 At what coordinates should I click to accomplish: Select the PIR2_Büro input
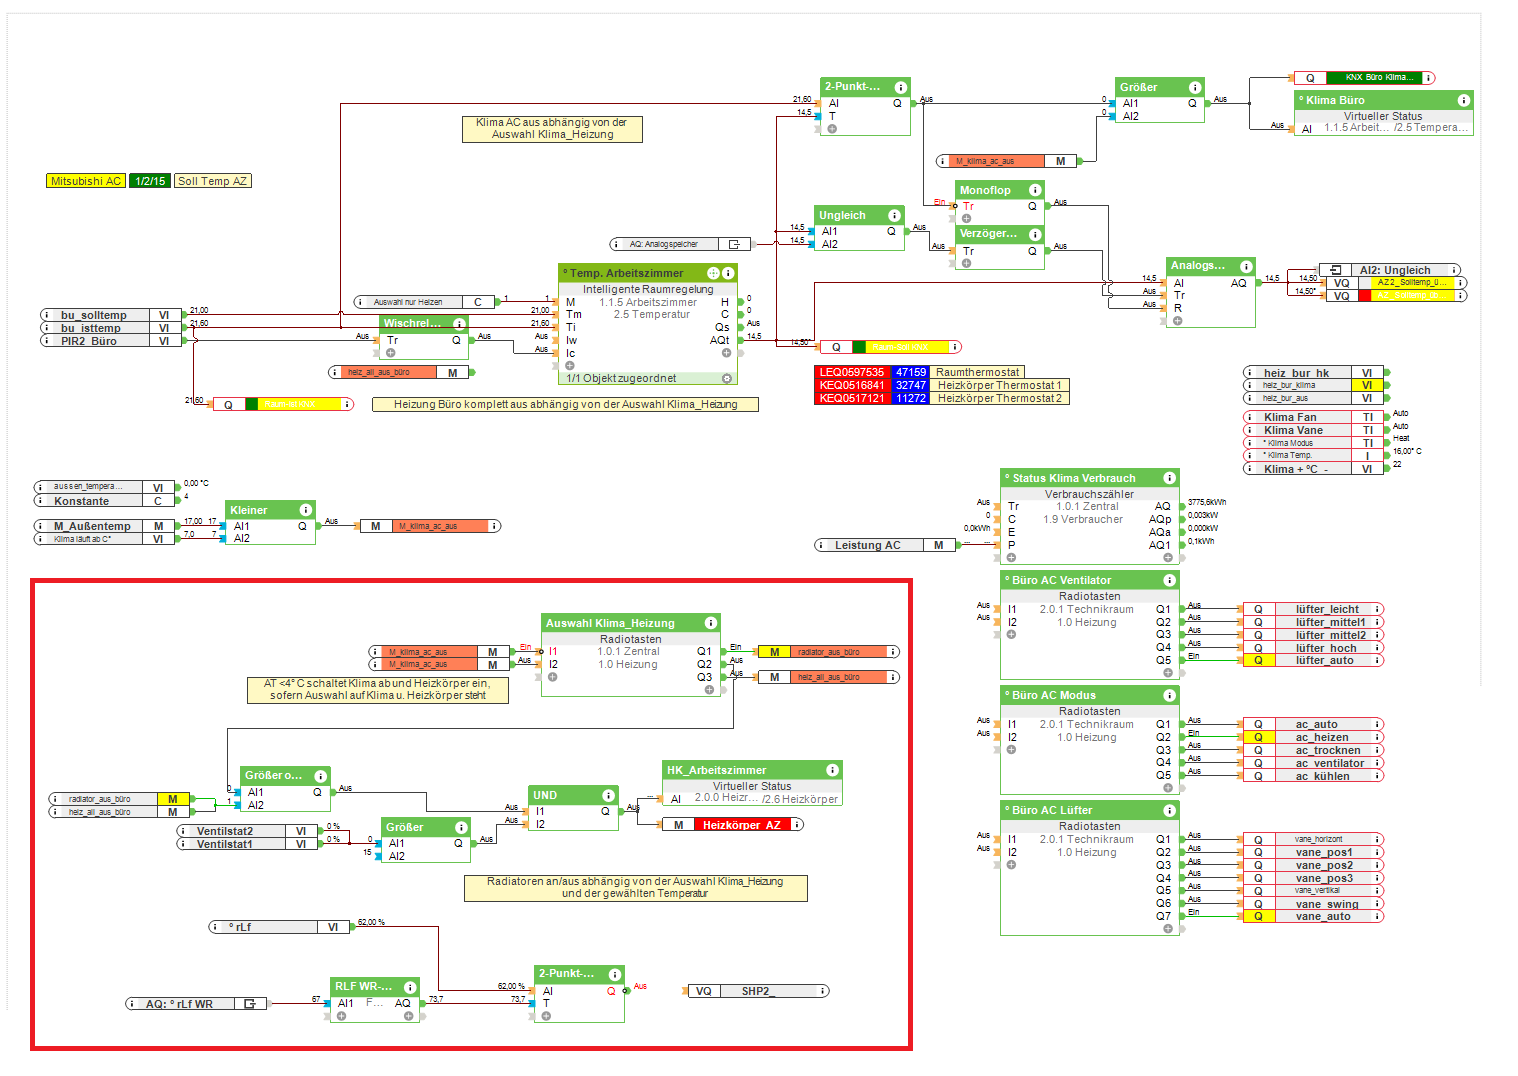click(x=111, y=341)
